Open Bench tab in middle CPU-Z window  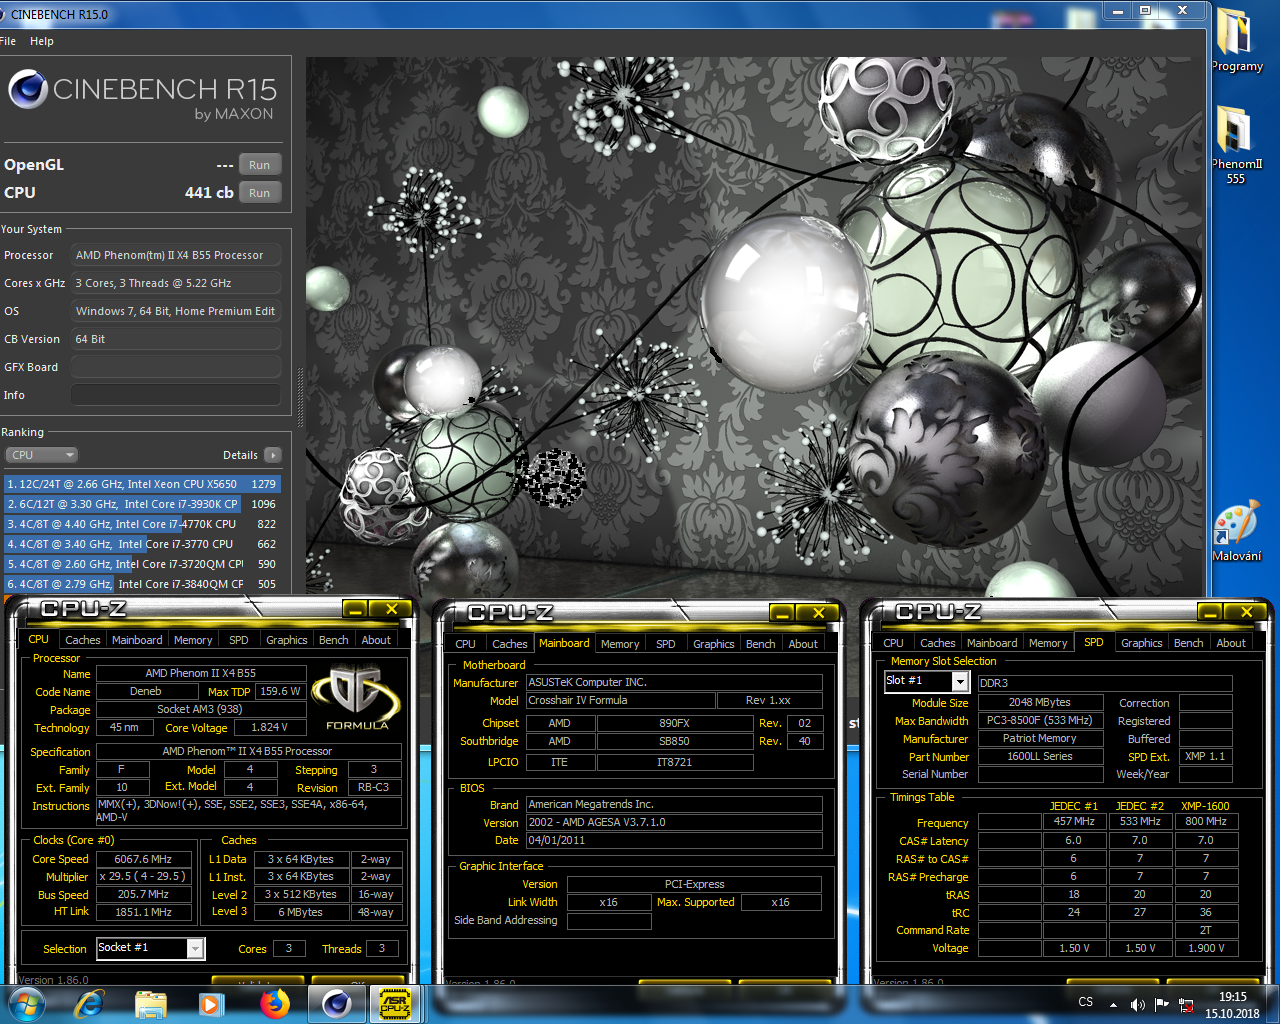[x=761, y=644]
